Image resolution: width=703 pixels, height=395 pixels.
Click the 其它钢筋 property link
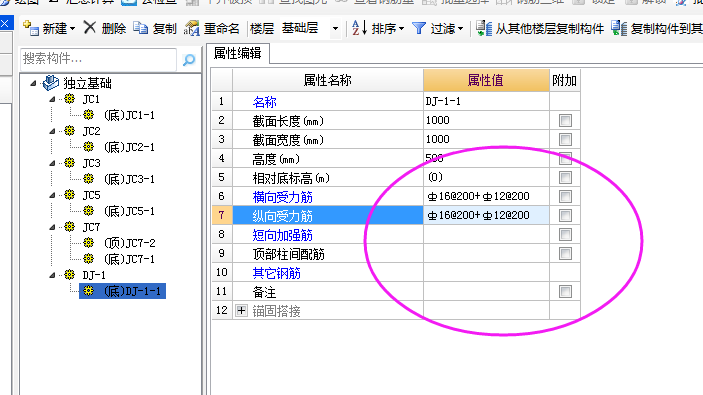[x=276, y=273]
